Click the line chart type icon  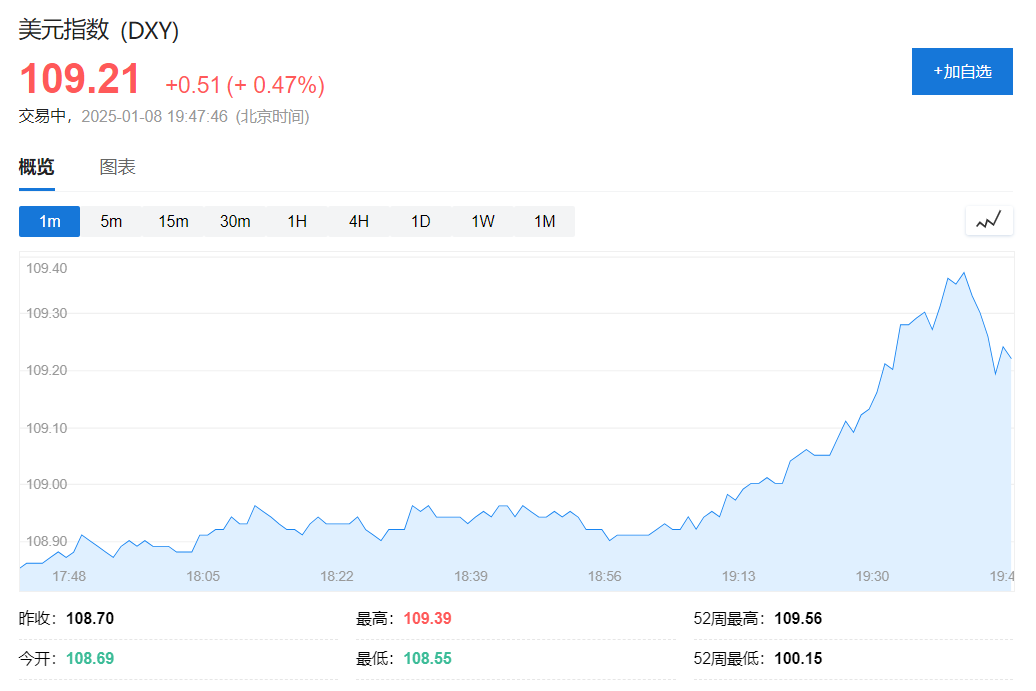988,221
